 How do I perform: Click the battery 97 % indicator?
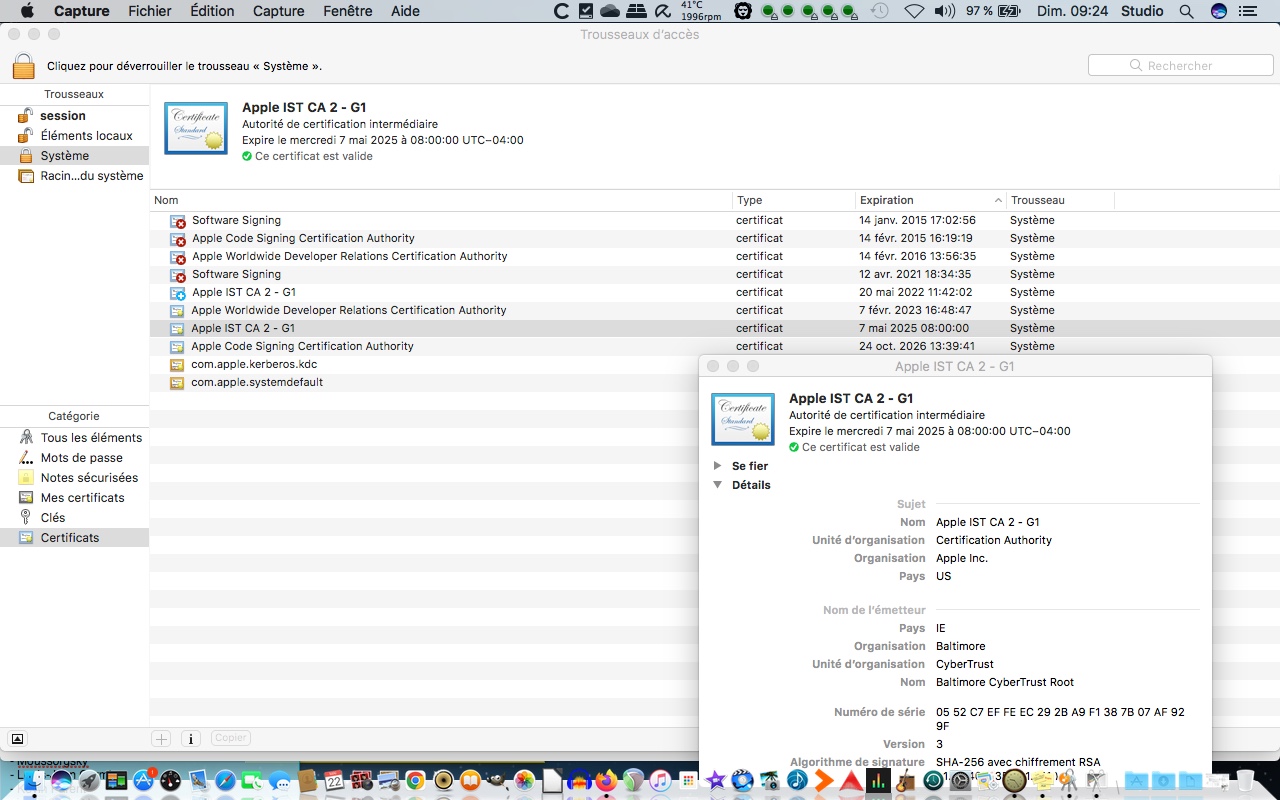(x=993, y=11)
